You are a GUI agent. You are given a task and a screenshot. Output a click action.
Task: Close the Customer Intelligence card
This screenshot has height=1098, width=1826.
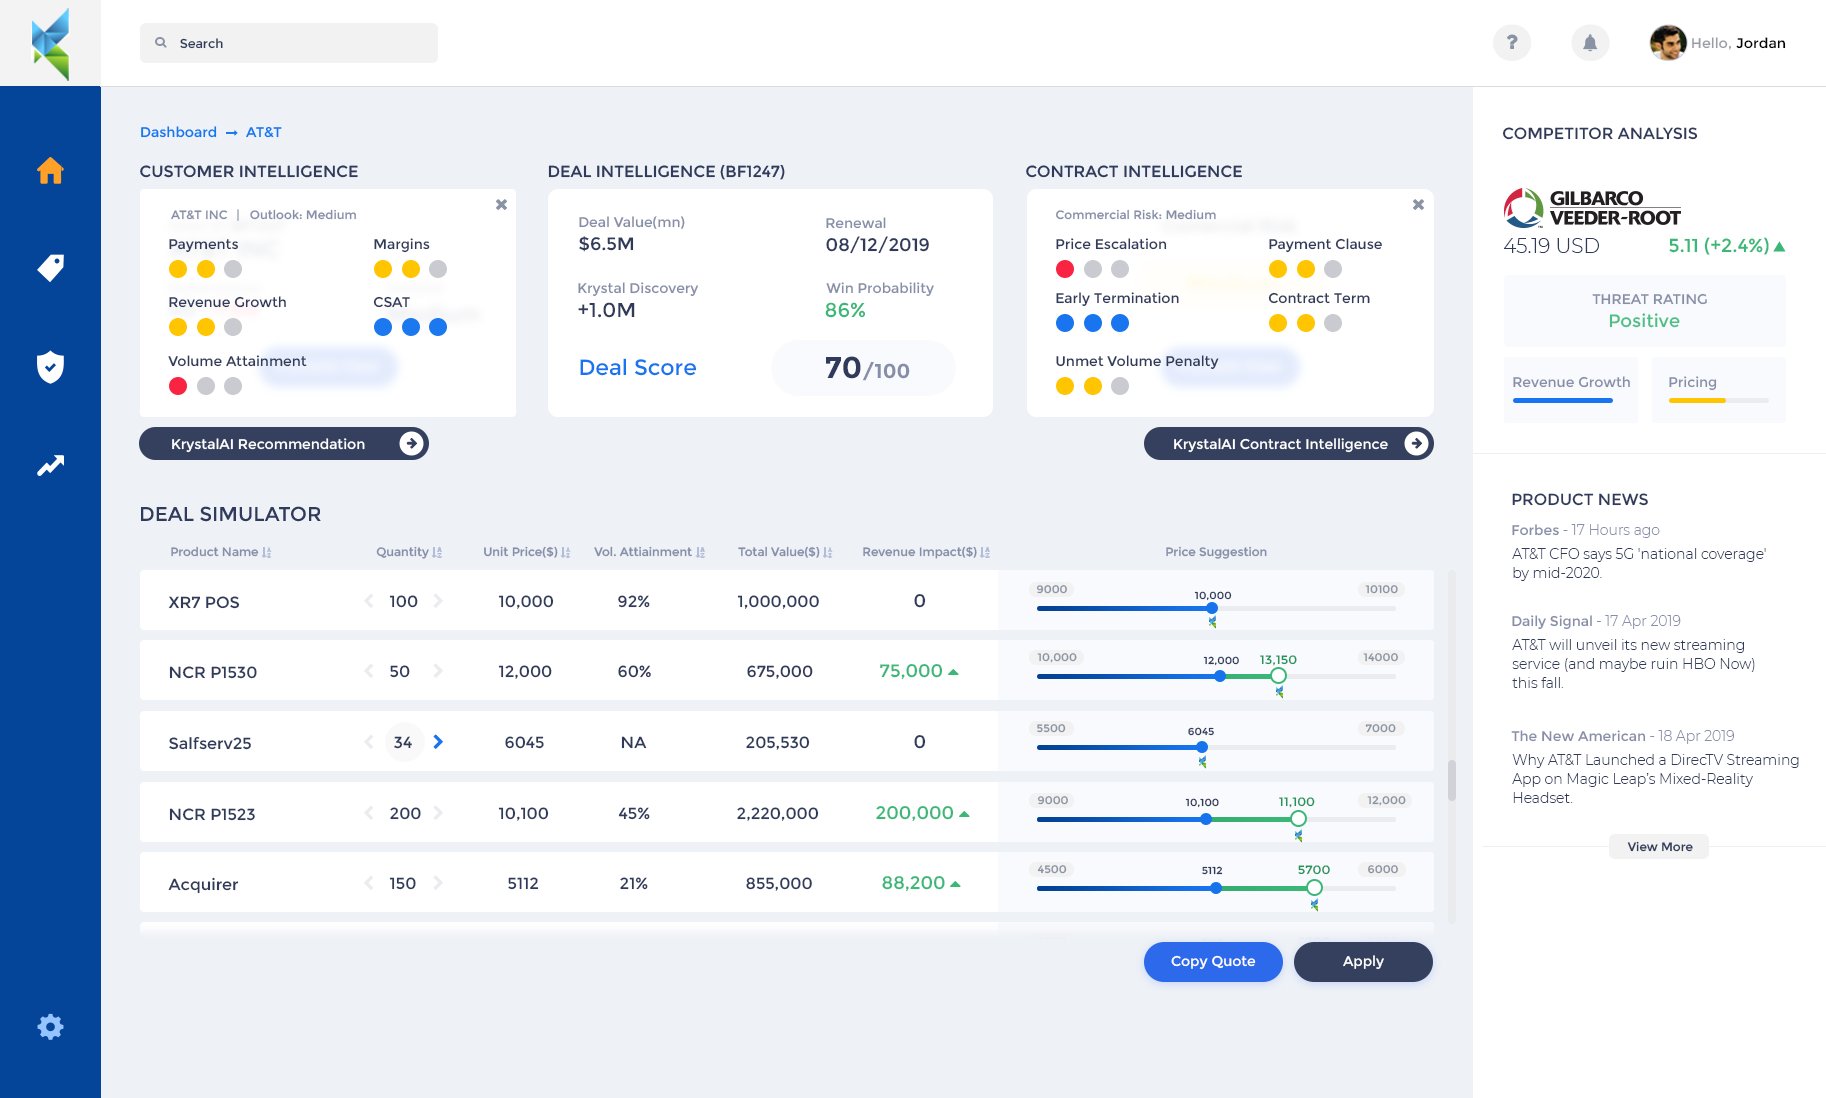(501, 204)
